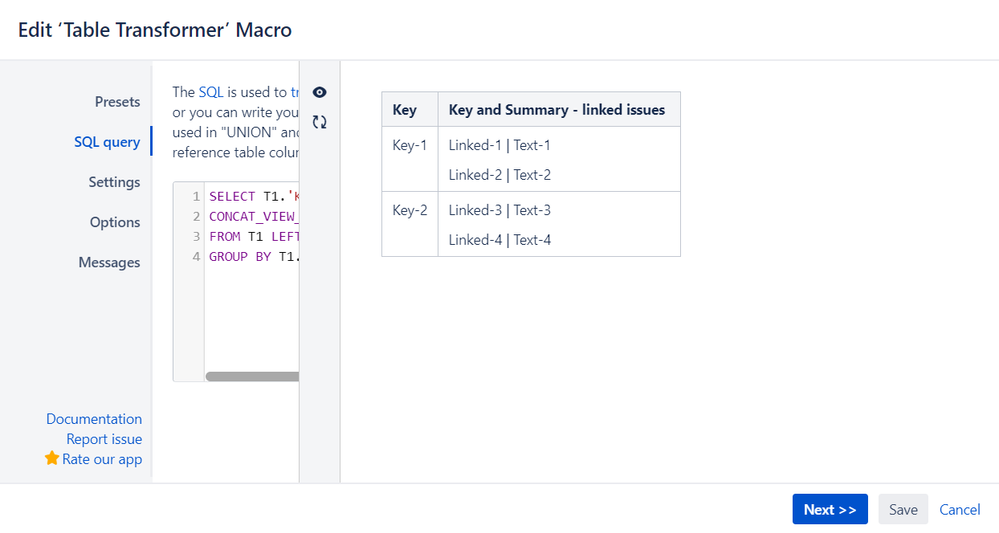Select the SQL query tab

pyautogui.click(x=107, y=142)
